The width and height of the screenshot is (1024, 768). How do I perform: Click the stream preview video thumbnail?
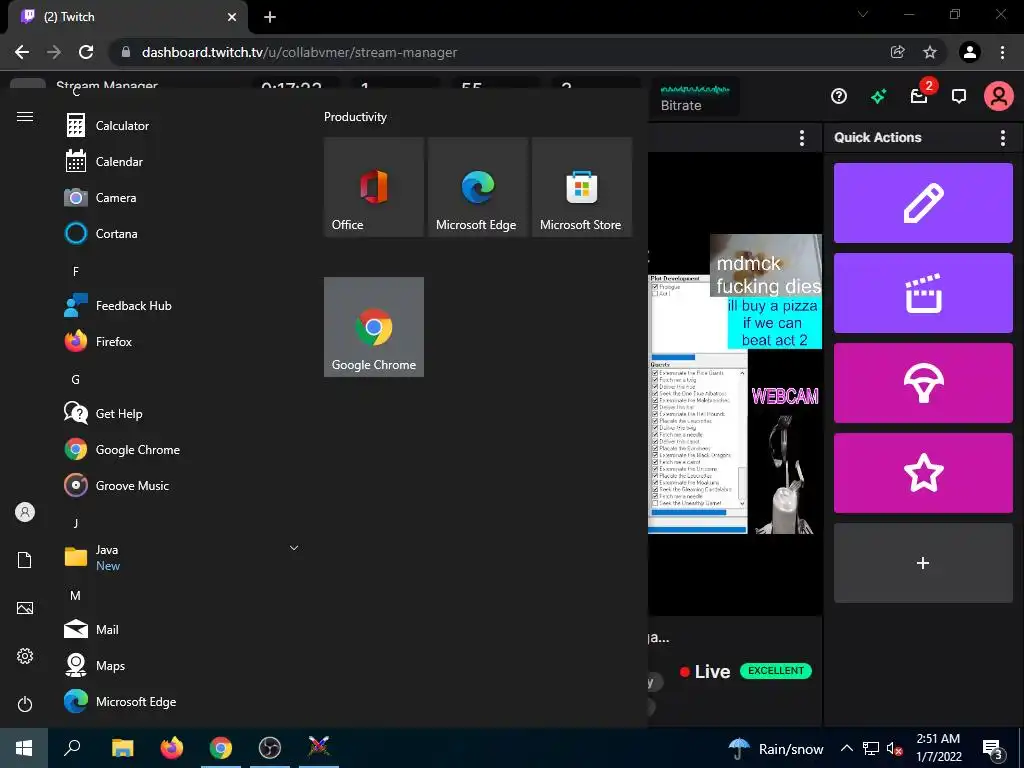[x=735, y=383]
